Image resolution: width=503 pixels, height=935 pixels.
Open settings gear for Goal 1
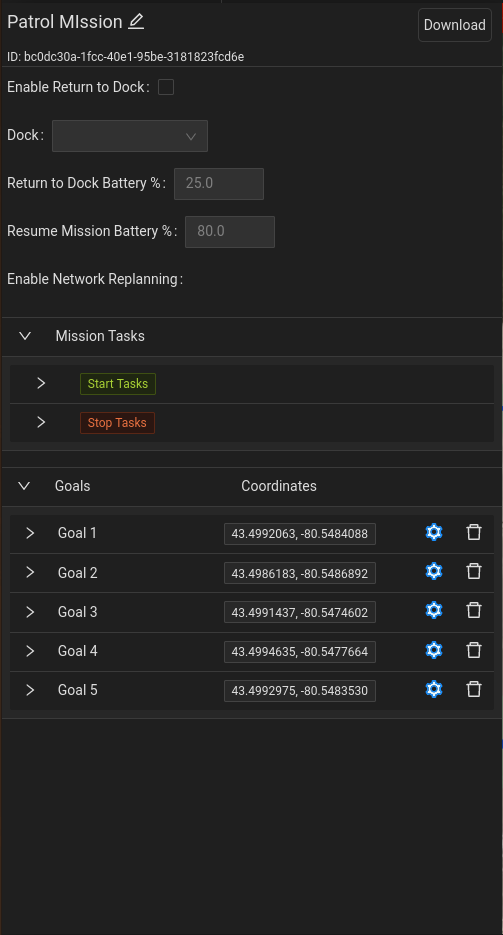434,532
